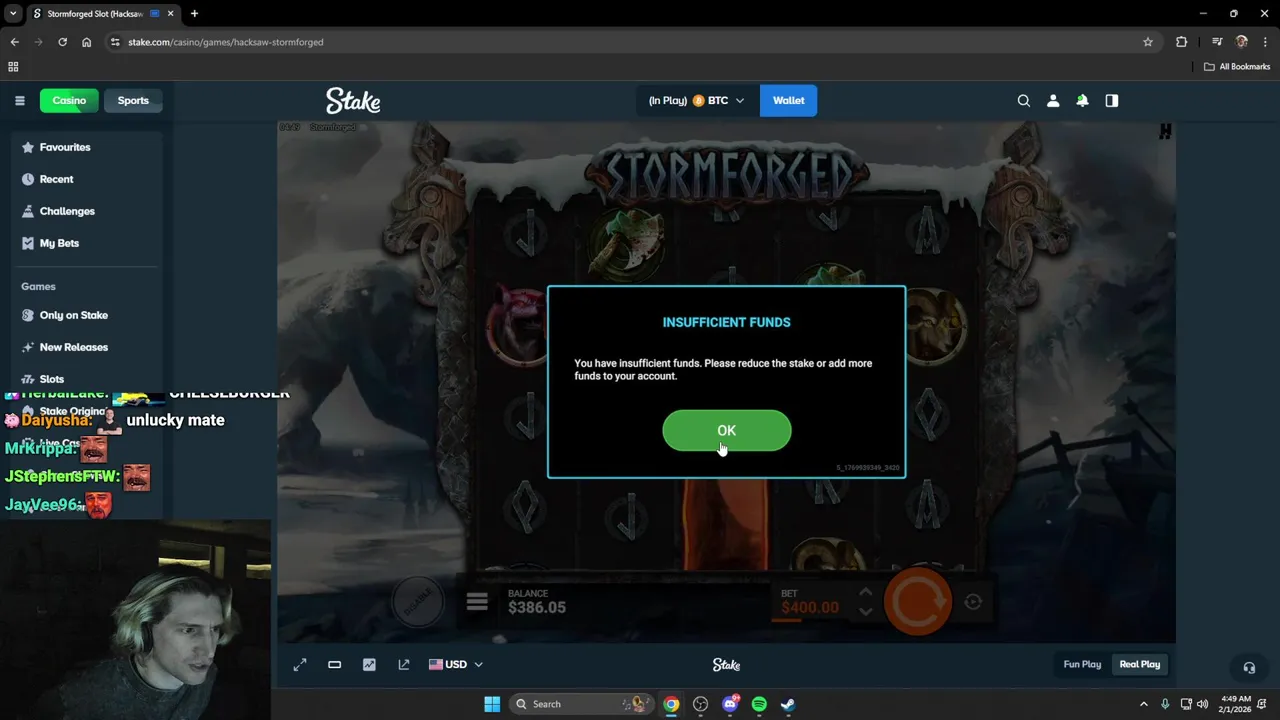Select Real Play mode
Screen dimensions: 1280x720
point(1139,664)
